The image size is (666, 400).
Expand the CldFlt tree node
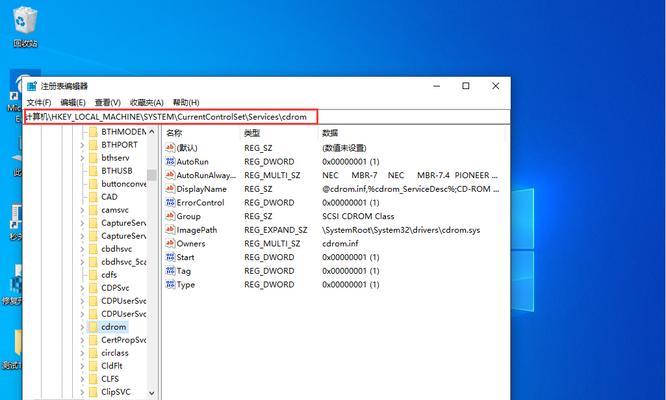82,366
